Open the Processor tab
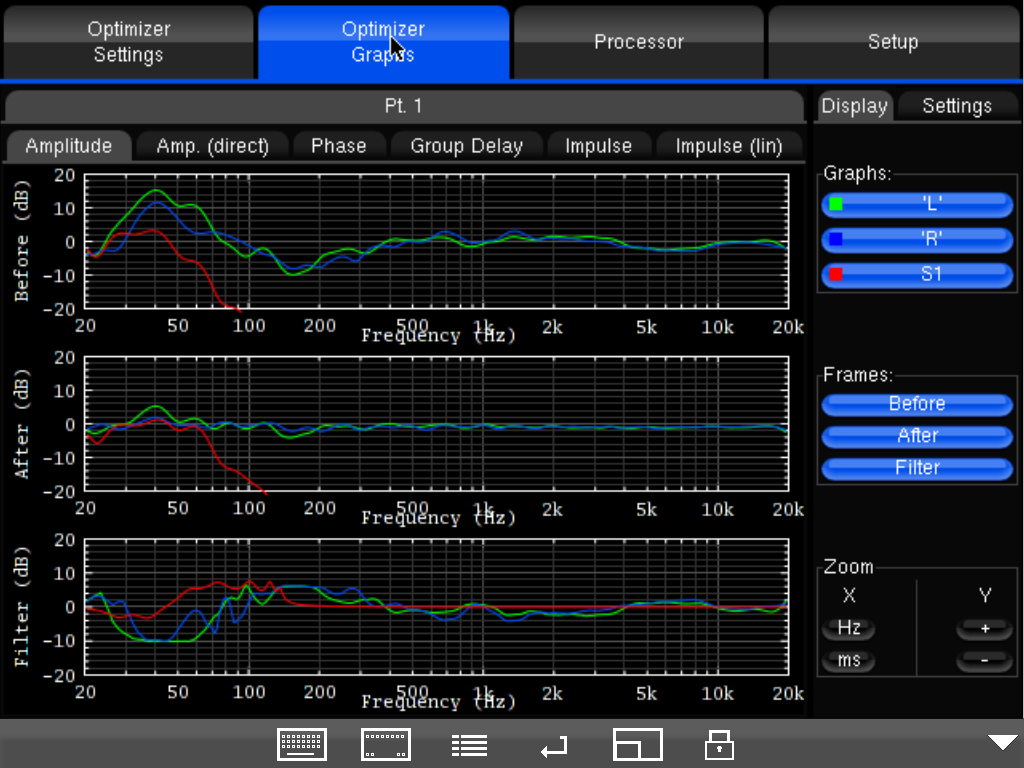This screenshot has width=1024, height=768. click(x=639, y=42)
